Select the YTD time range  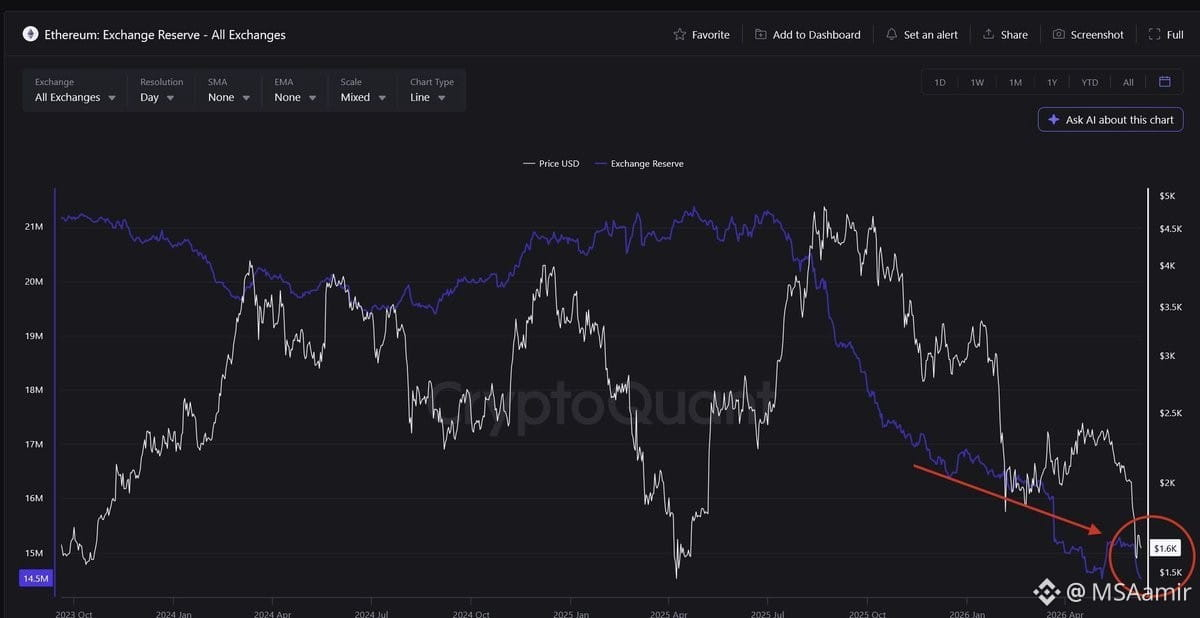click(x=1090, y=82)
